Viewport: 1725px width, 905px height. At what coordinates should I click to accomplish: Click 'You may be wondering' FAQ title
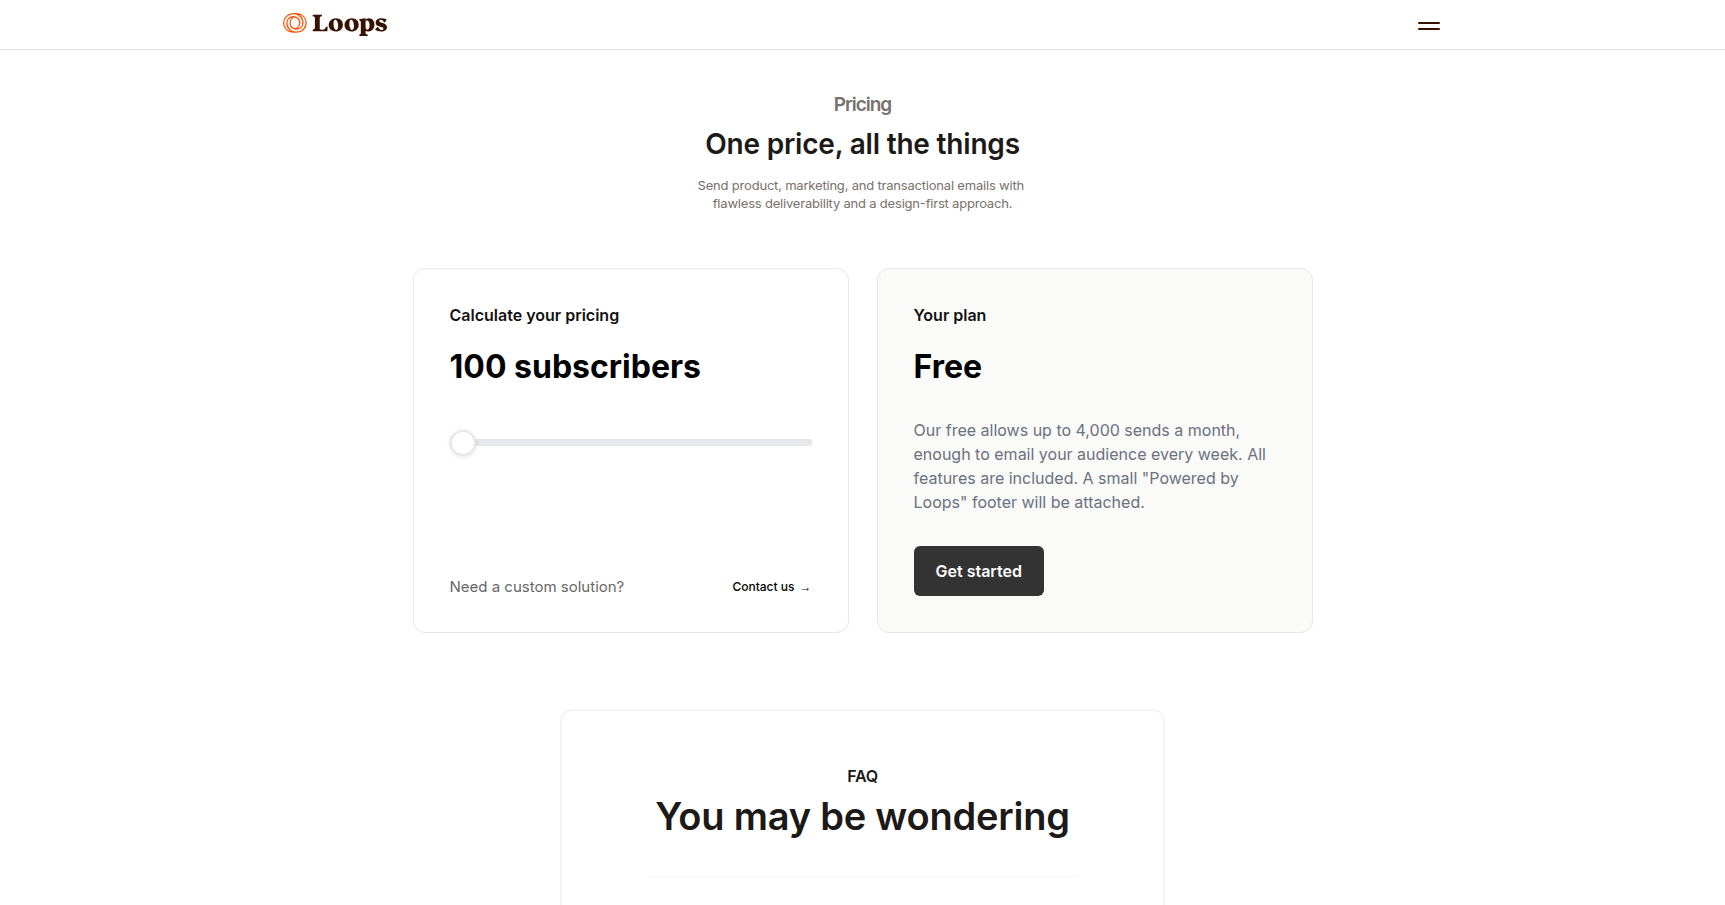pos(862,817)
